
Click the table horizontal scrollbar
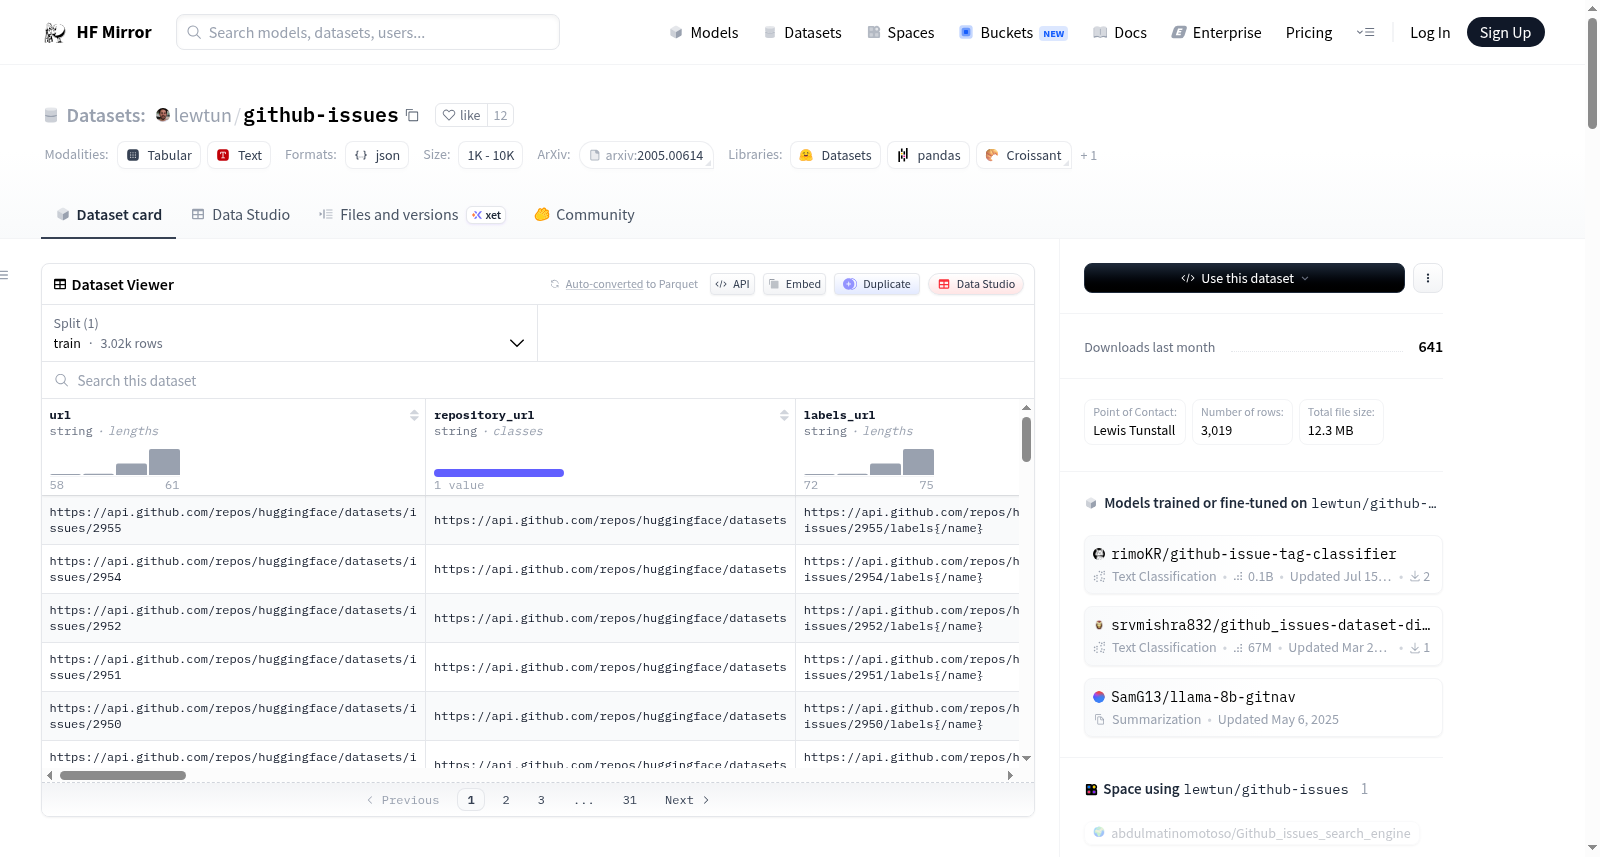(x=123, y=775)
